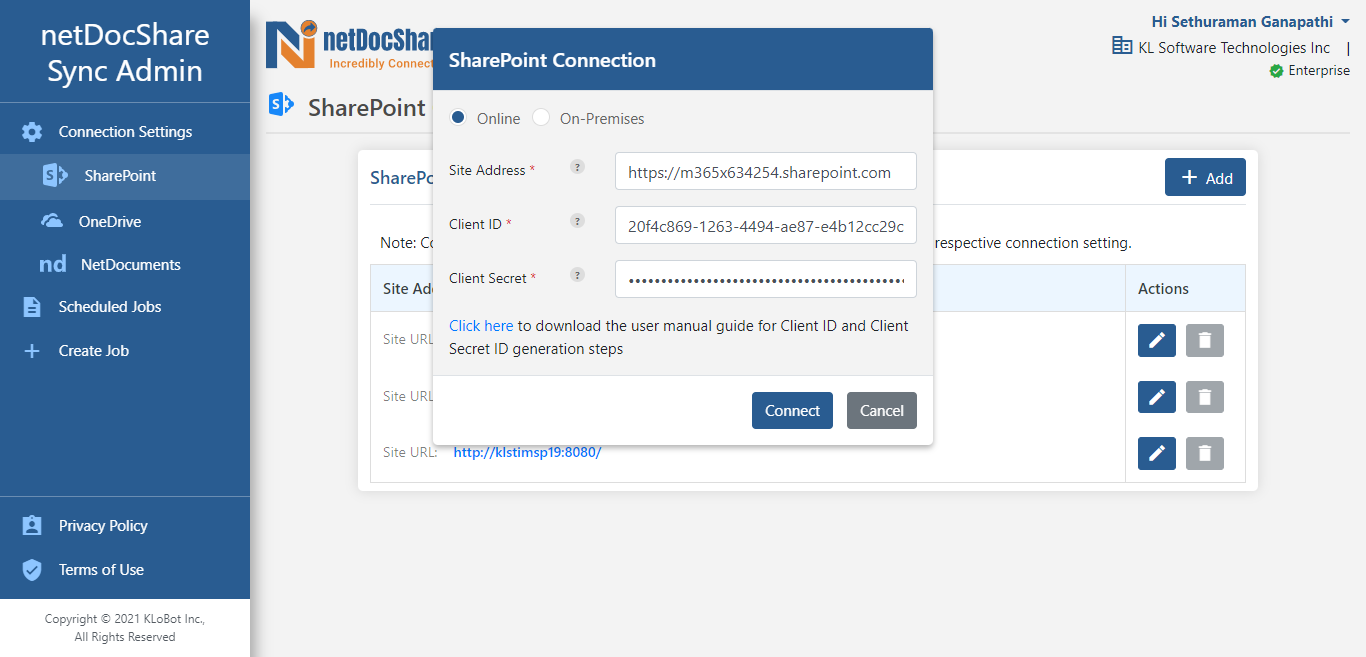This screenshot has width=1366, height=657.
Task: Click the Client Secret password field
Action: [x=766, y=279]
